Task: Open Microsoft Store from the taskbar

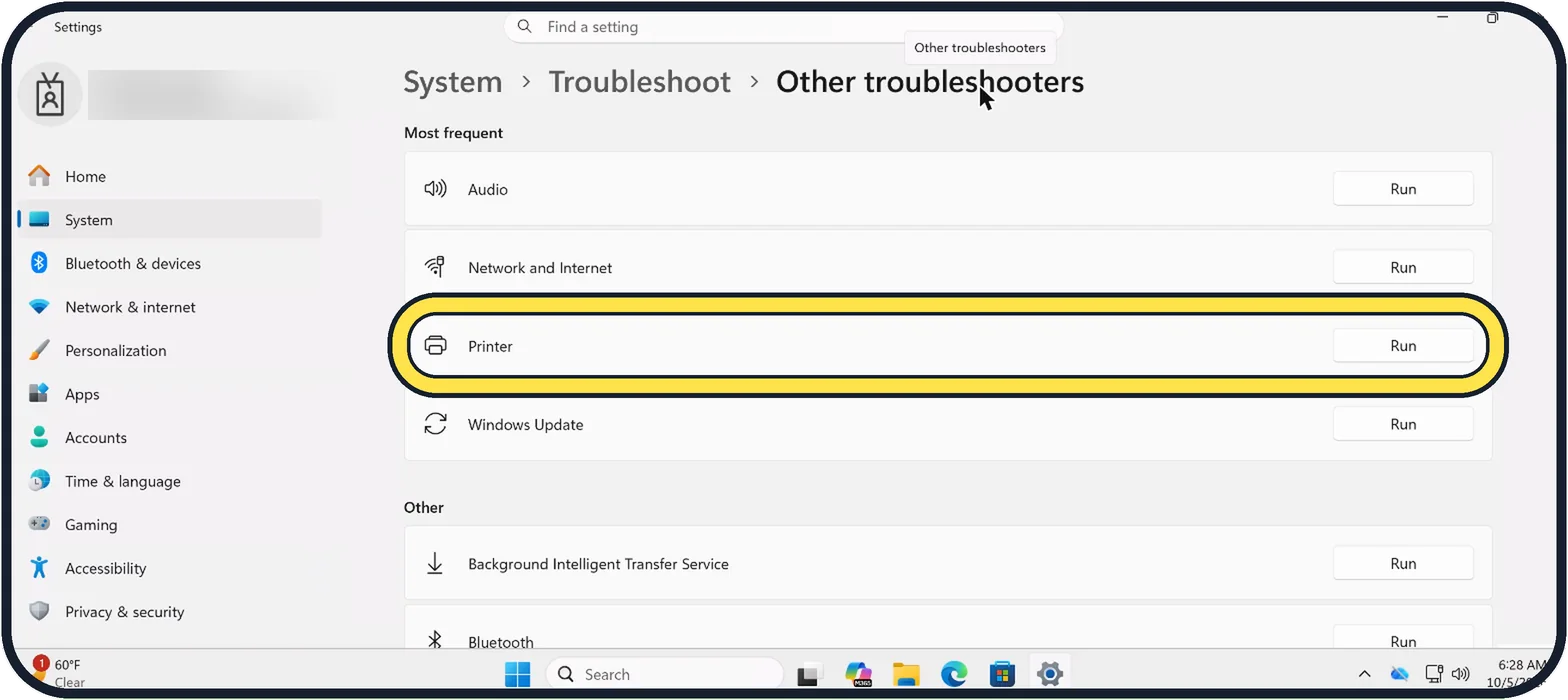Action: (1002, 674)
